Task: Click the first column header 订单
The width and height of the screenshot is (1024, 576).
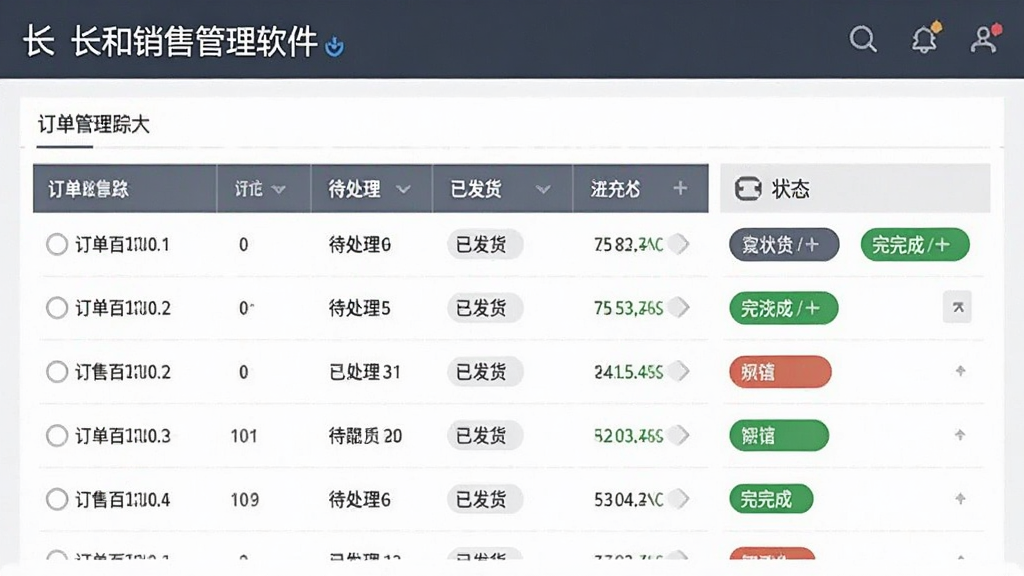Action: (125, 189)
